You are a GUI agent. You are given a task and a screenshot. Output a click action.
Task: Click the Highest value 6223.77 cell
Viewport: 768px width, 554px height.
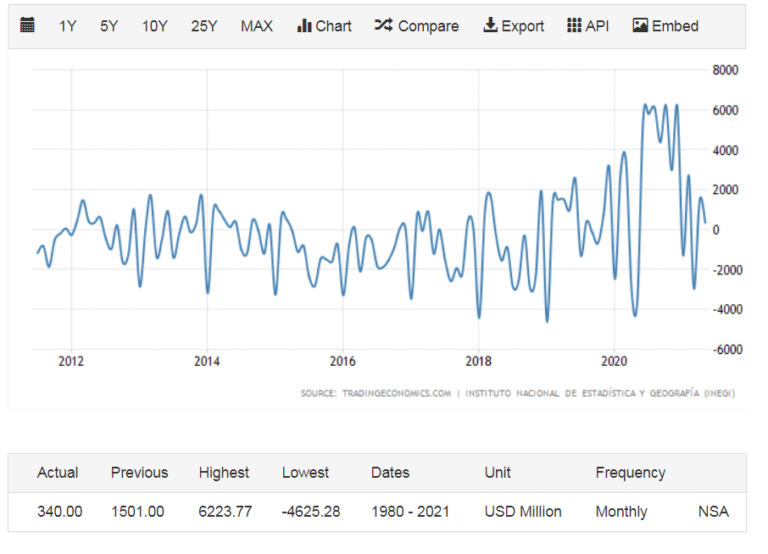[225, 512]
